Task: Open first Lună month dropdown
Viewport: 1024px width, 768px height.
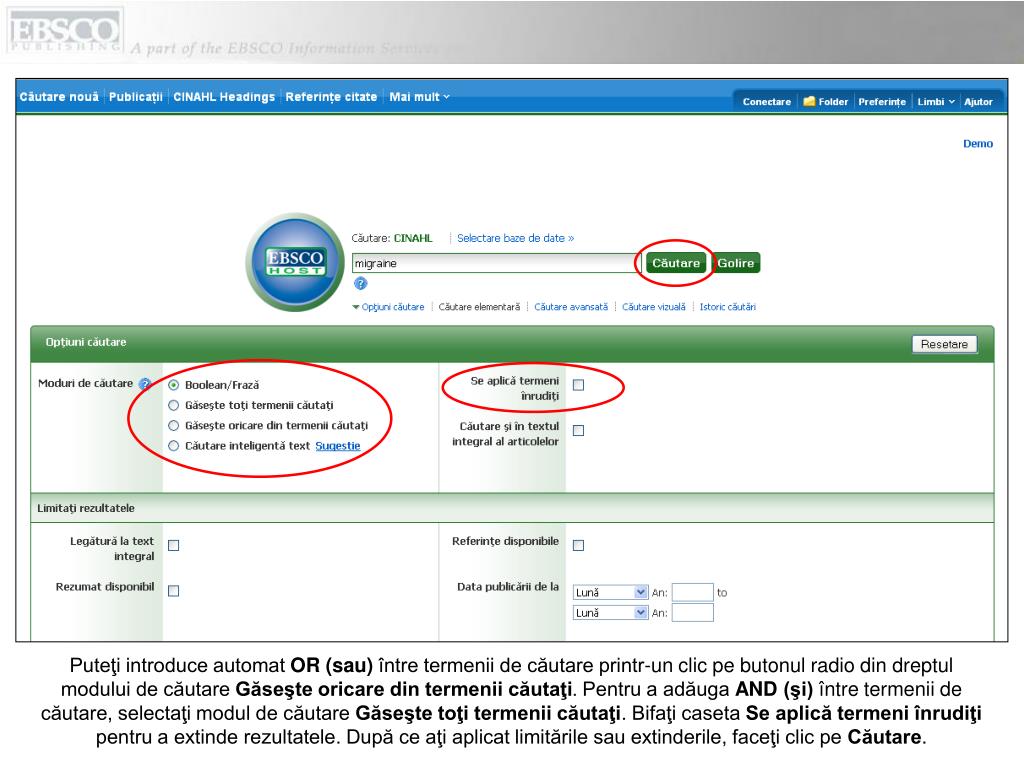Action: 611,592
